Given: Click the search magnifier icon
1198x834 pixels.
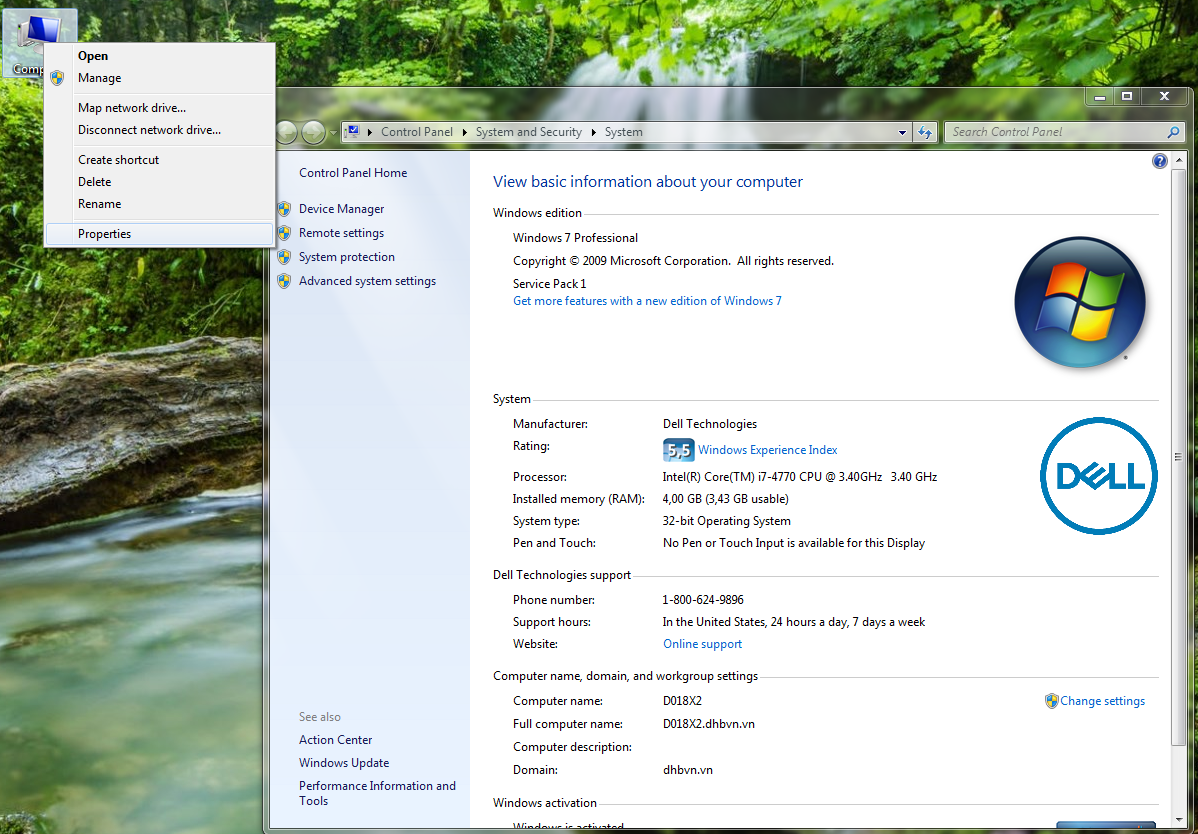Looking at the screenshot, I should 1173,132.
